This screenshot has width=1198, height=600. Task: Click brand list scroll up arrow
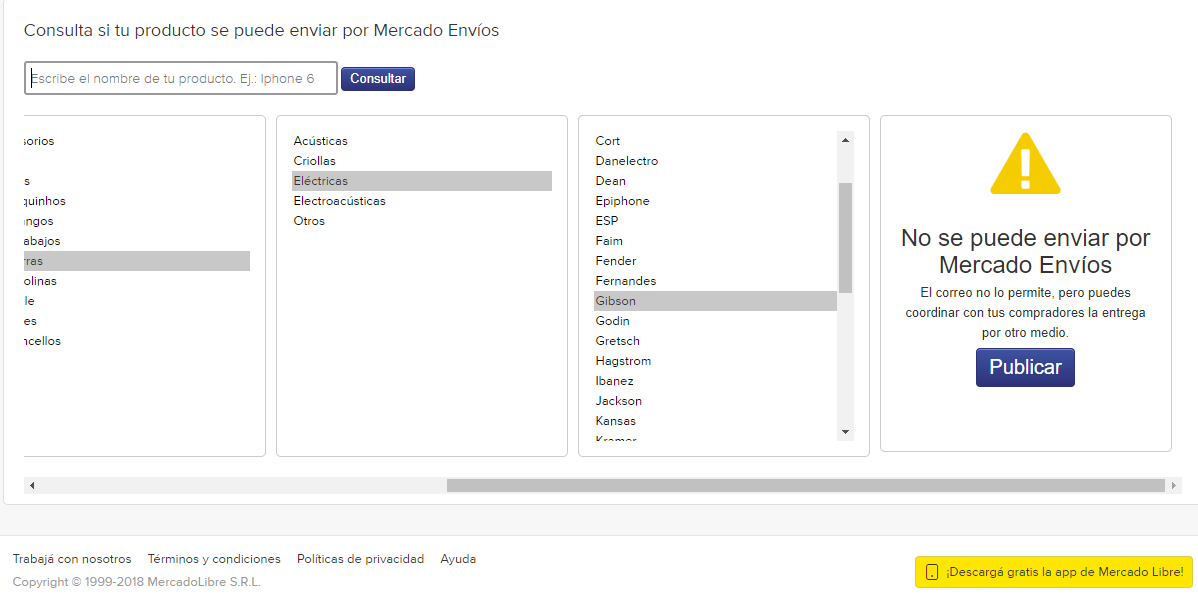pyautogui.click(x=845, y=140)
